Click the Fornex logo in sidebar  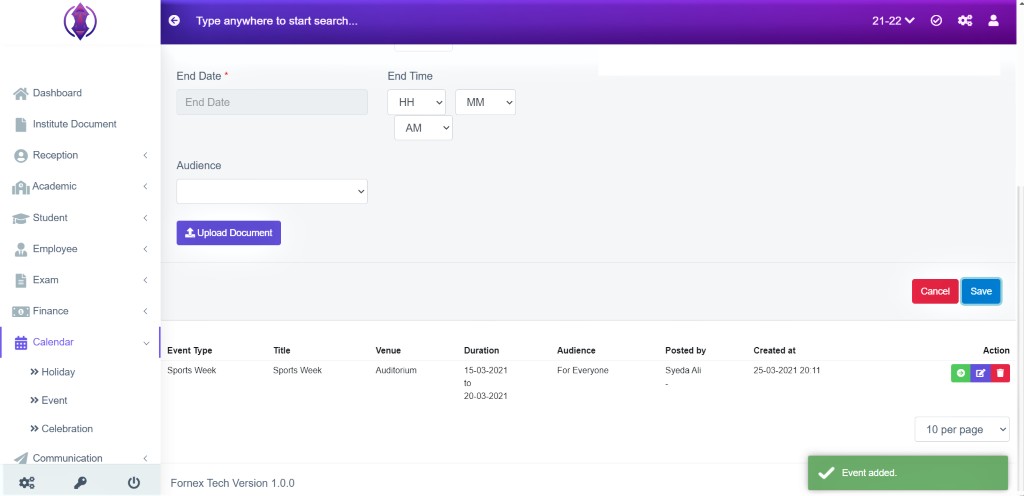(80, 21)
